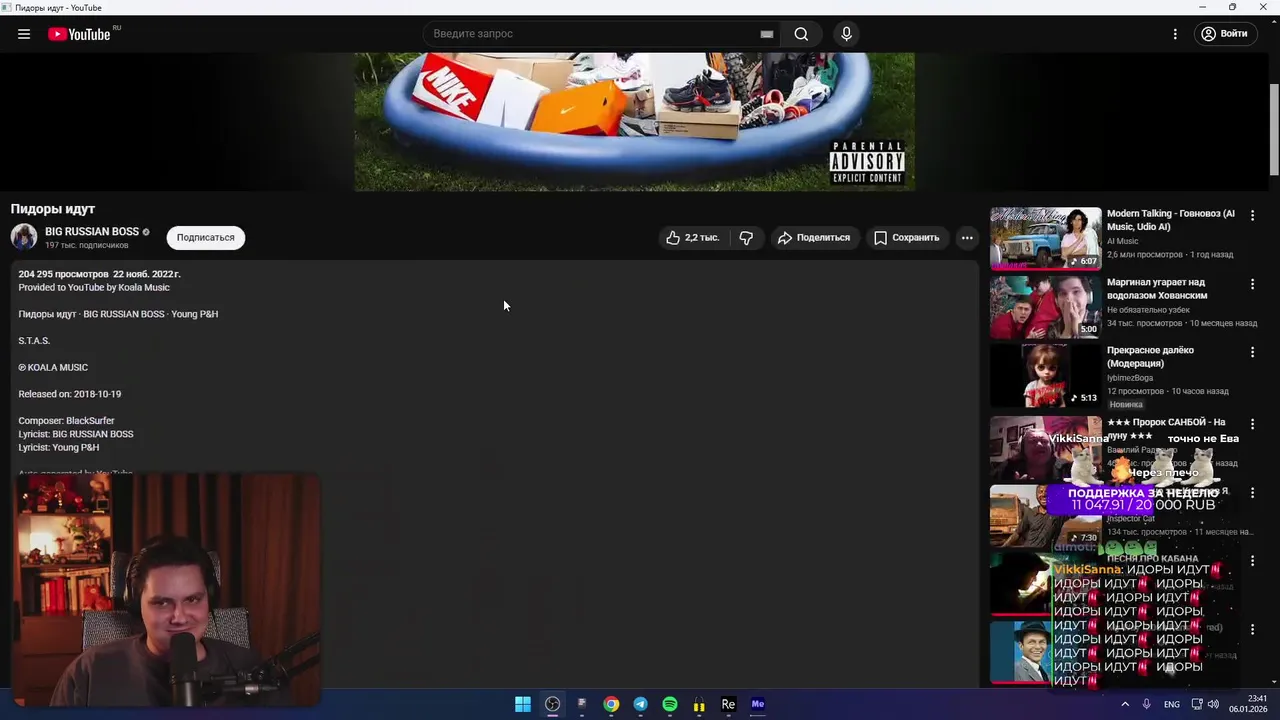Image resolution: width=1280 pixels, height=720 pixels.
Task: Open the "Прекрасное далёко" video thumbnail
Action: pyautogui.click(x=1045, y=376)
